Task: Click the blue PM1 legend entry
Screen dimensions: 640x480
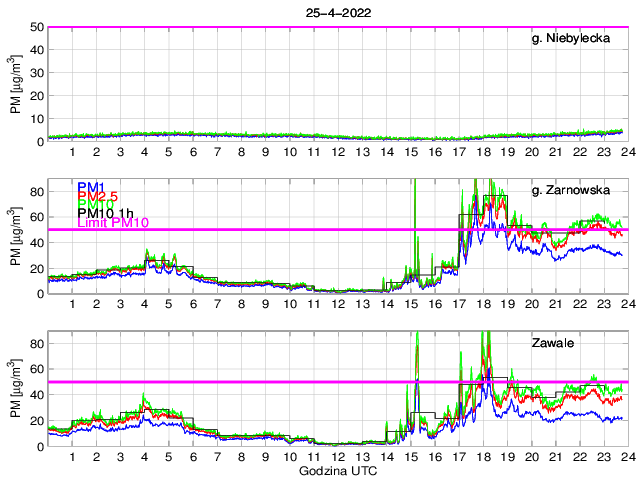Action: (x=91, y=186)
